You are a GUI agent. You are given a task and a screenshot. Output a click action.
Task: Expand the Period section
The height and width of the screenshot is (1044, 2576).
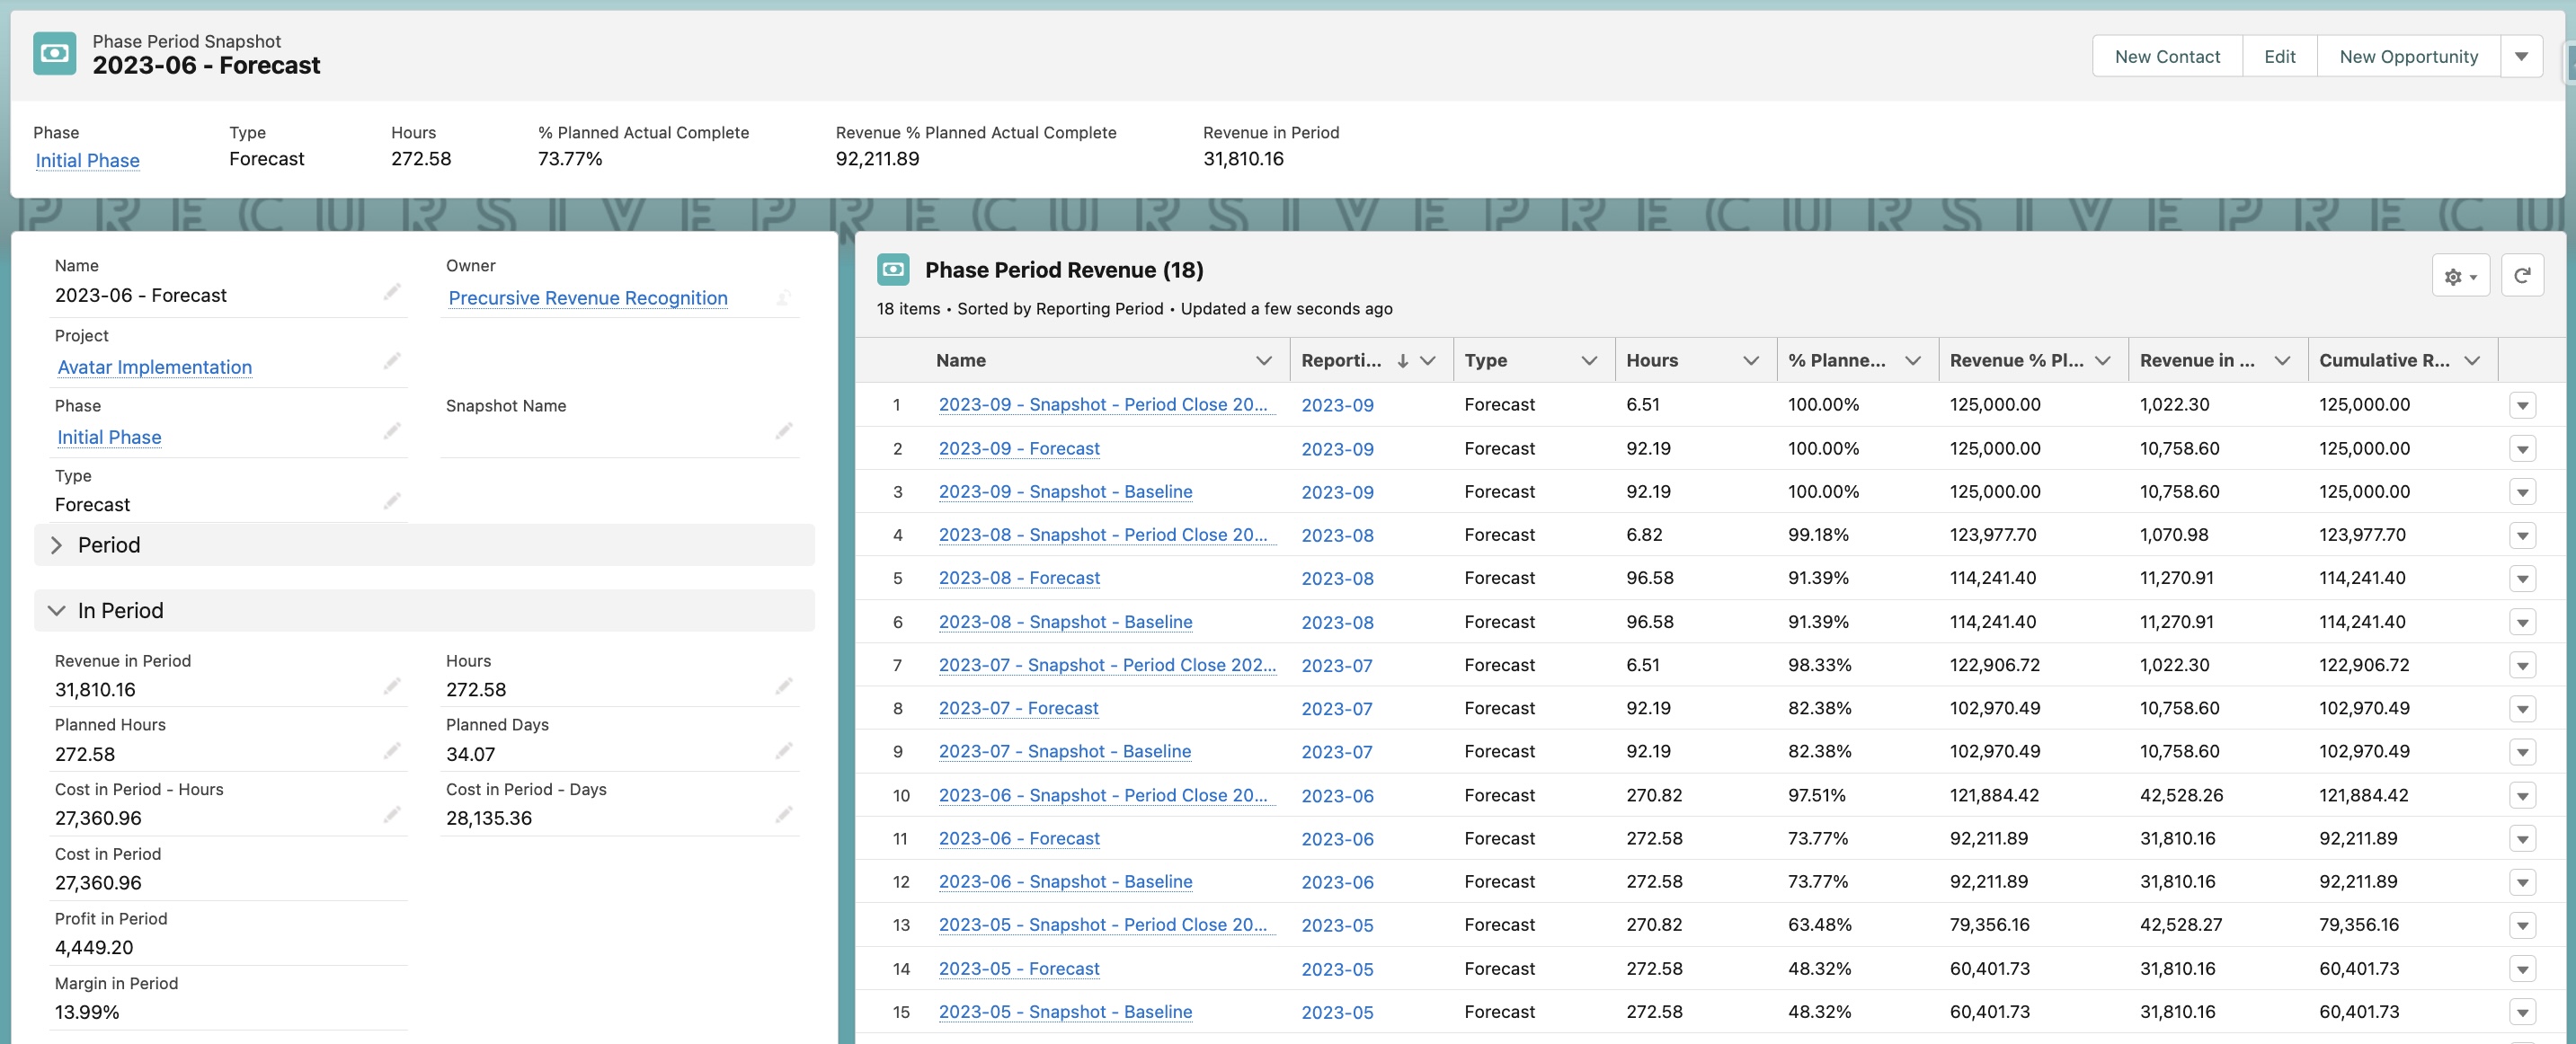pos(57,544)
